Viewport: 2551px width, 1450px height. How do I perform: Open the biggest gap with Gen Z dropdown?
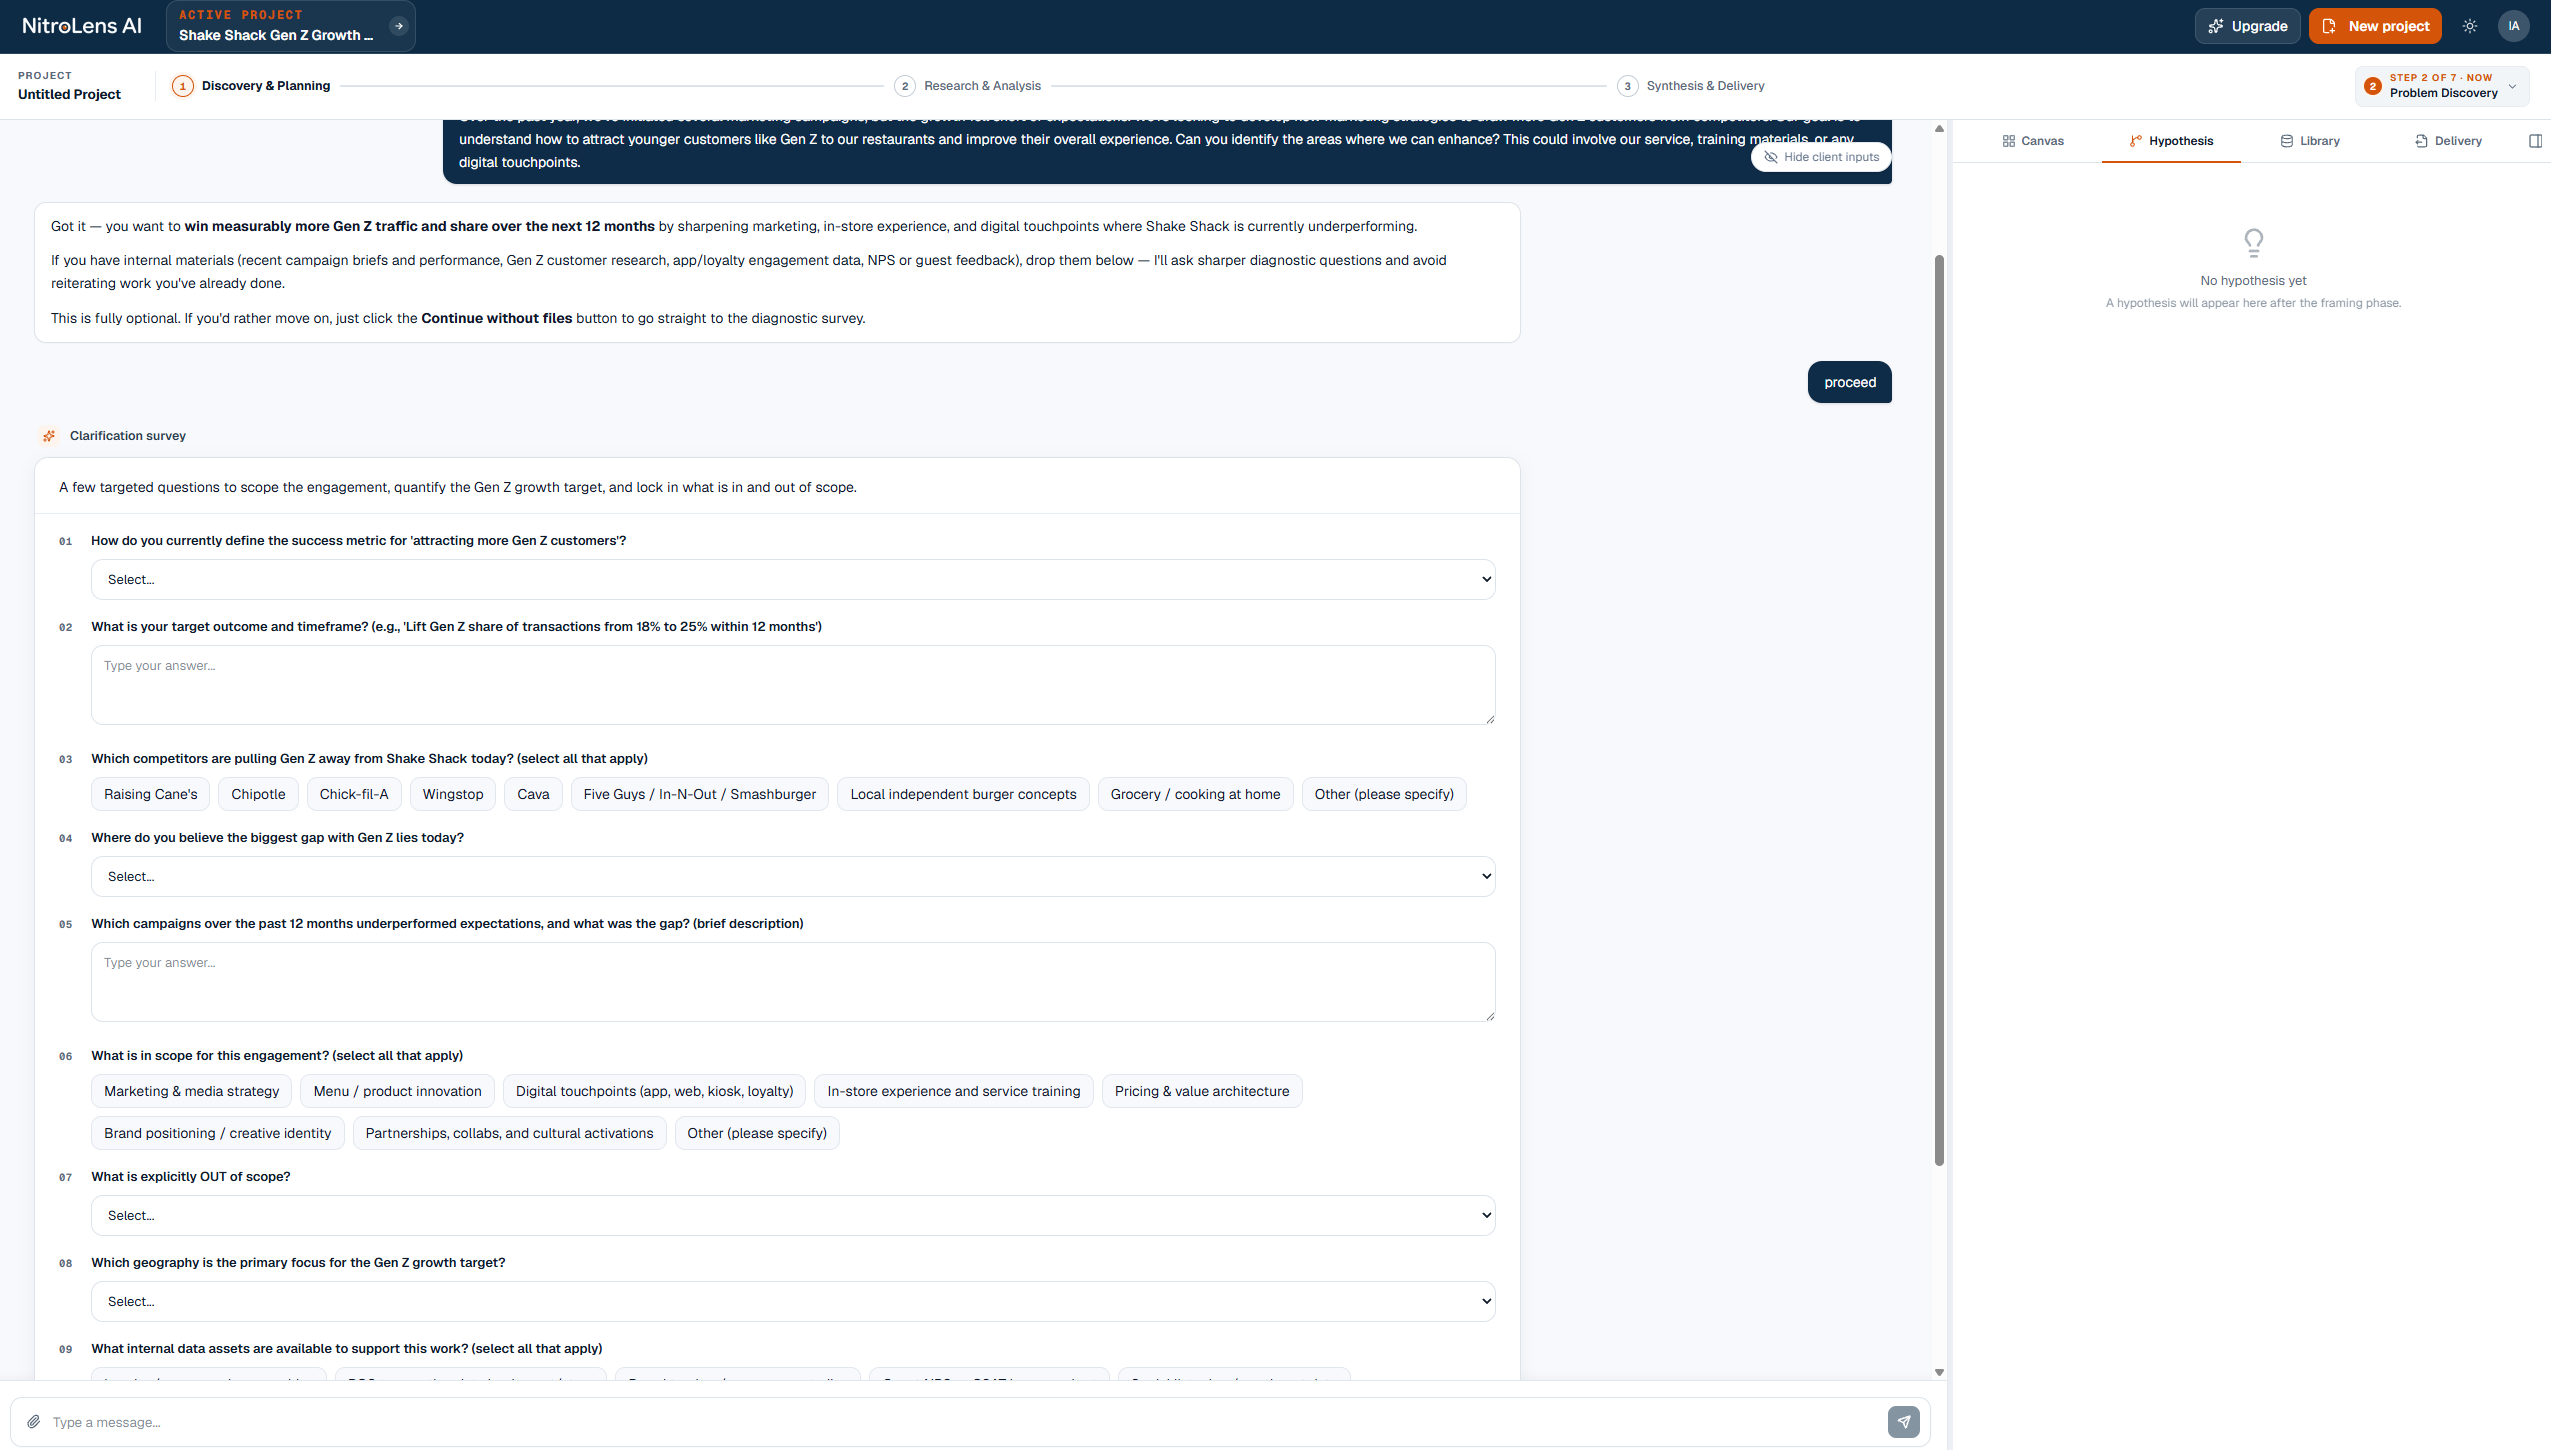793,877
